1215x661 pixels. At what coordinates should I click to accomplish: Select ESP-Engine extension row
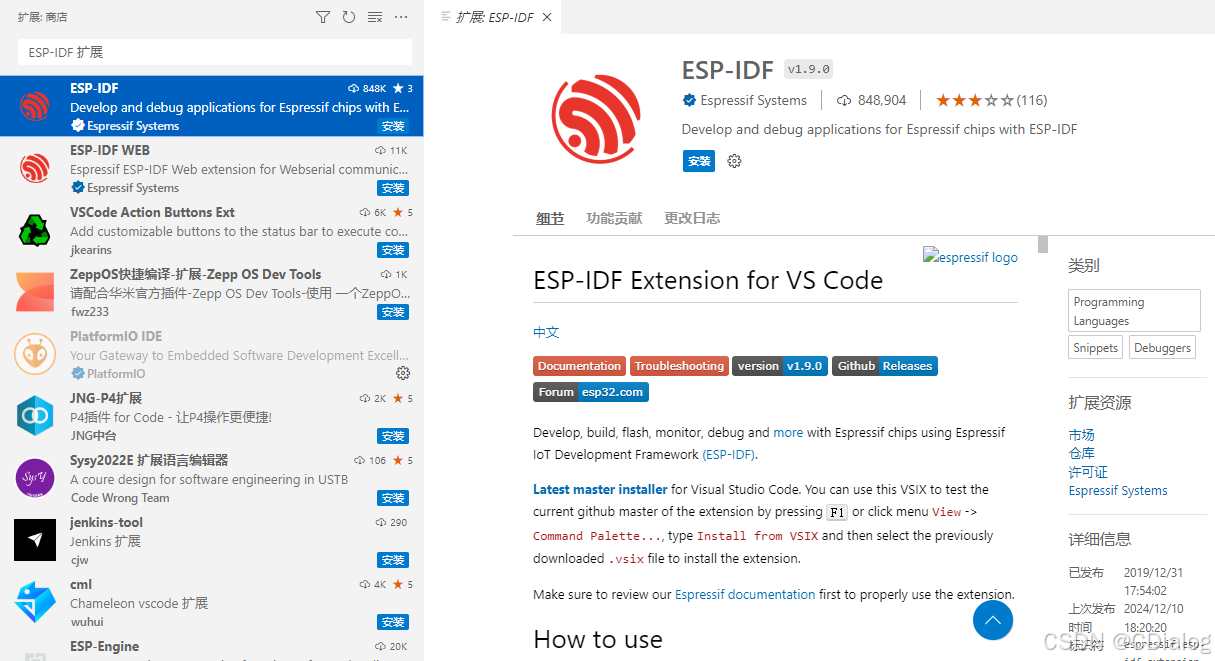tap(212, 647)
